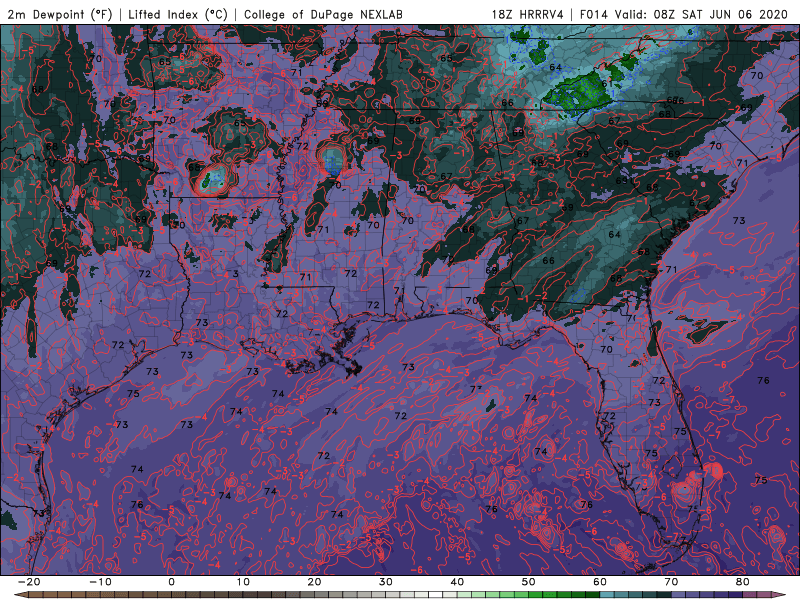The width and height of the screenshot is (800, 600).
Task: Pick the brown swatch at color bar start
Action: point(36,595)
